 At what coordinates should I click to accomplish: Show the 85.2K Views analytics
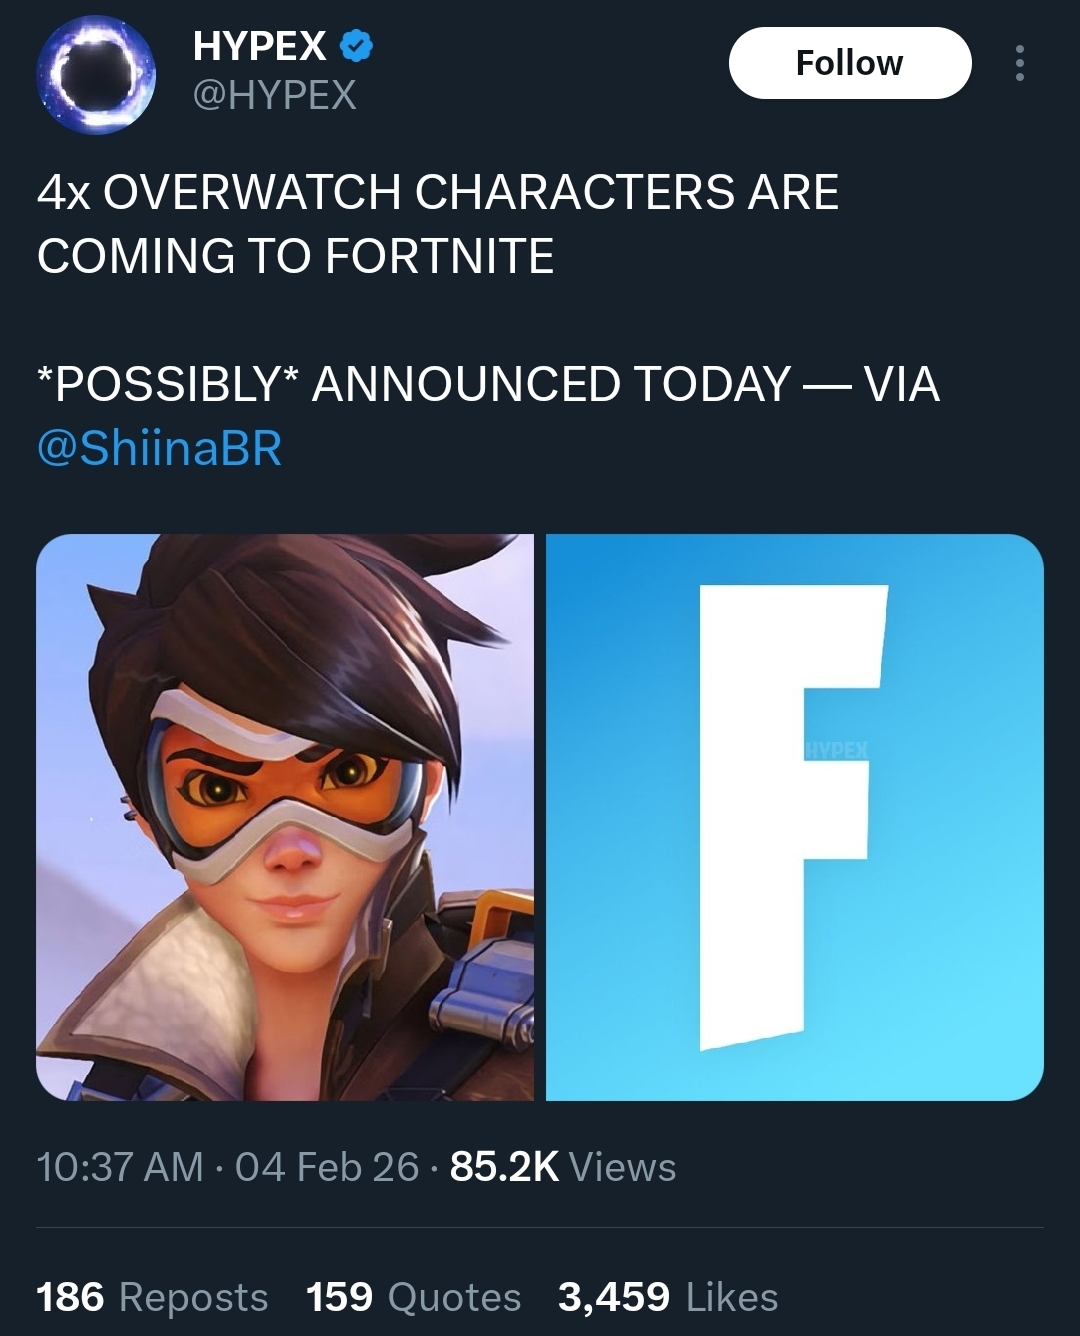point(563,1167)
